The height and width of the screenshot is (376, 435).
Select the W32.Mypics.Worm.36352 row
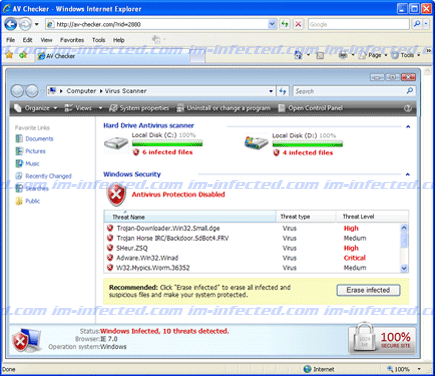tap(252, 268)
